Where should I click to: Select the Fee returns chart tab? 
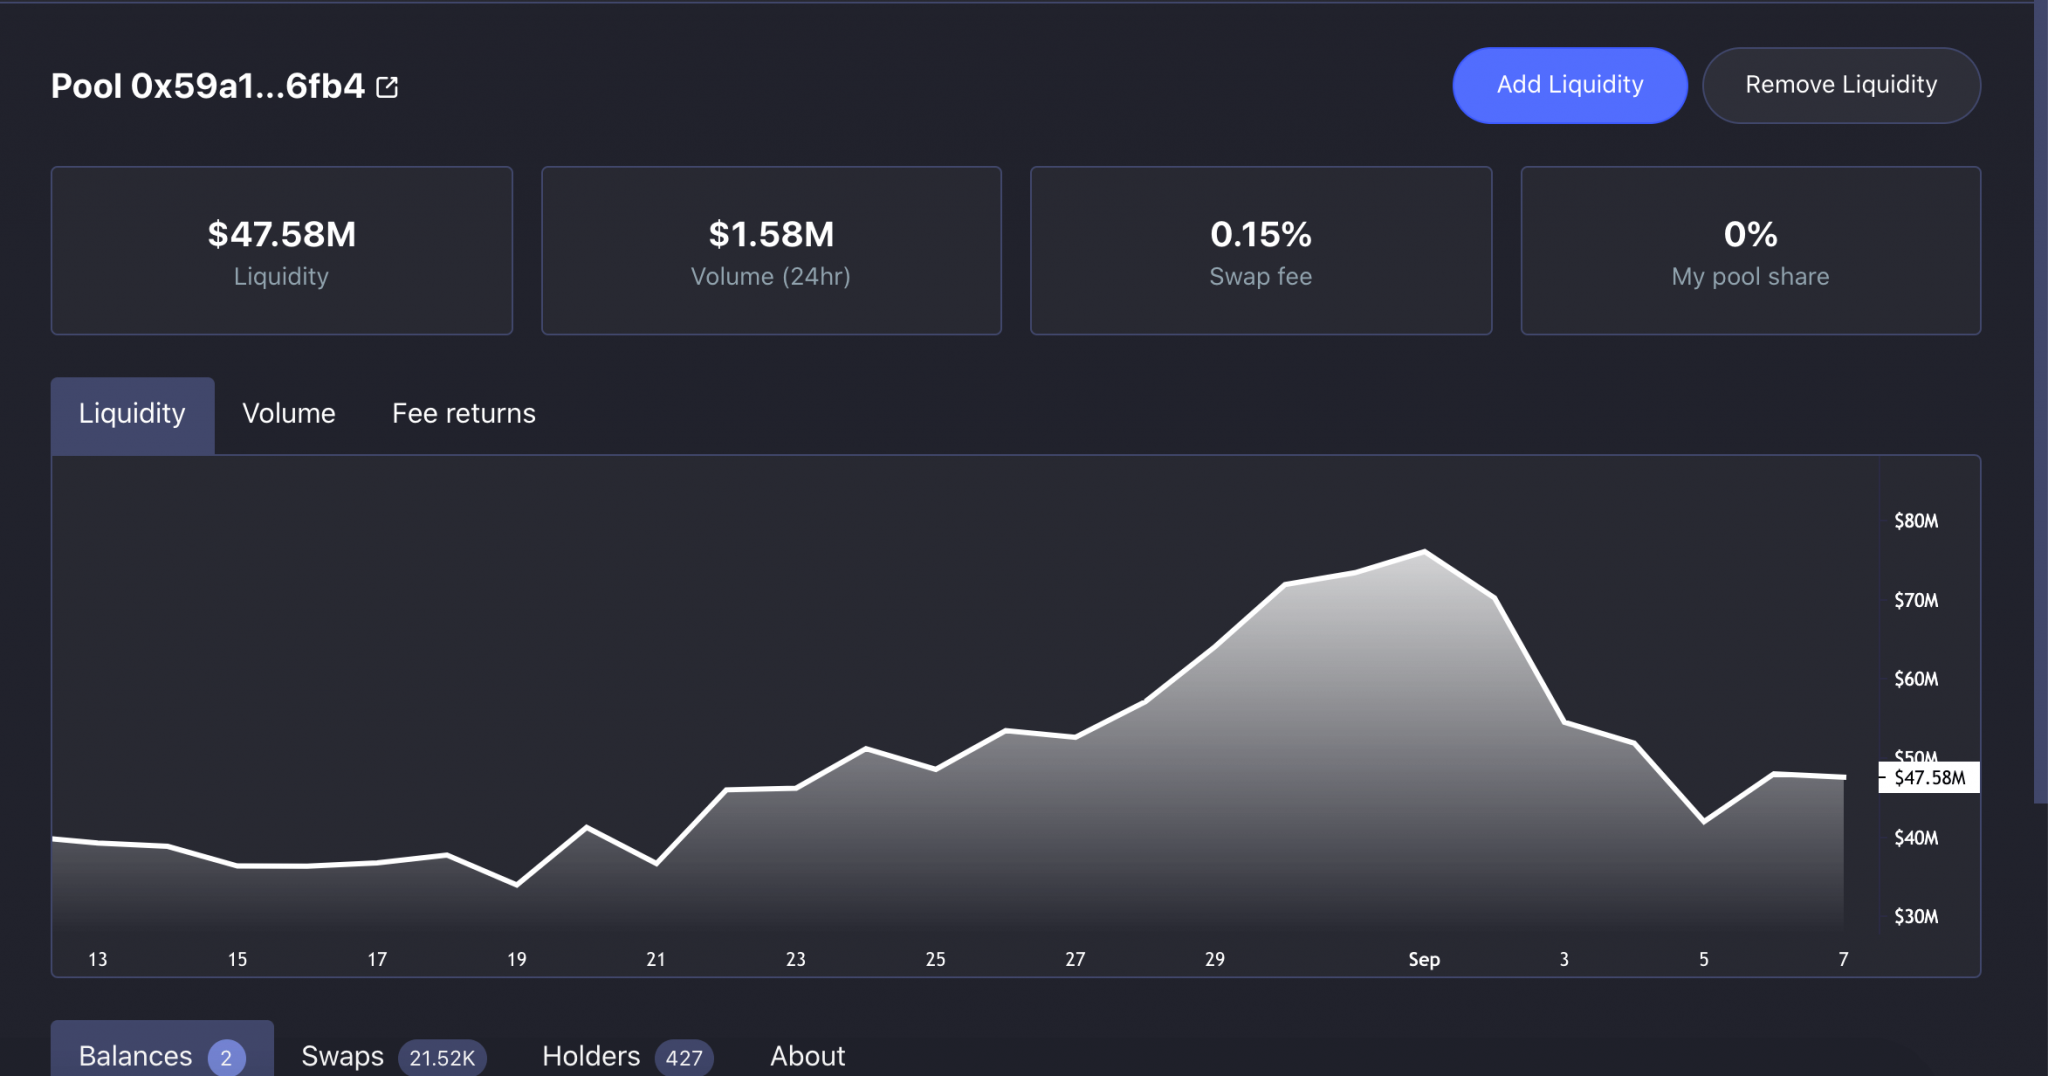[x=463, y=414]
